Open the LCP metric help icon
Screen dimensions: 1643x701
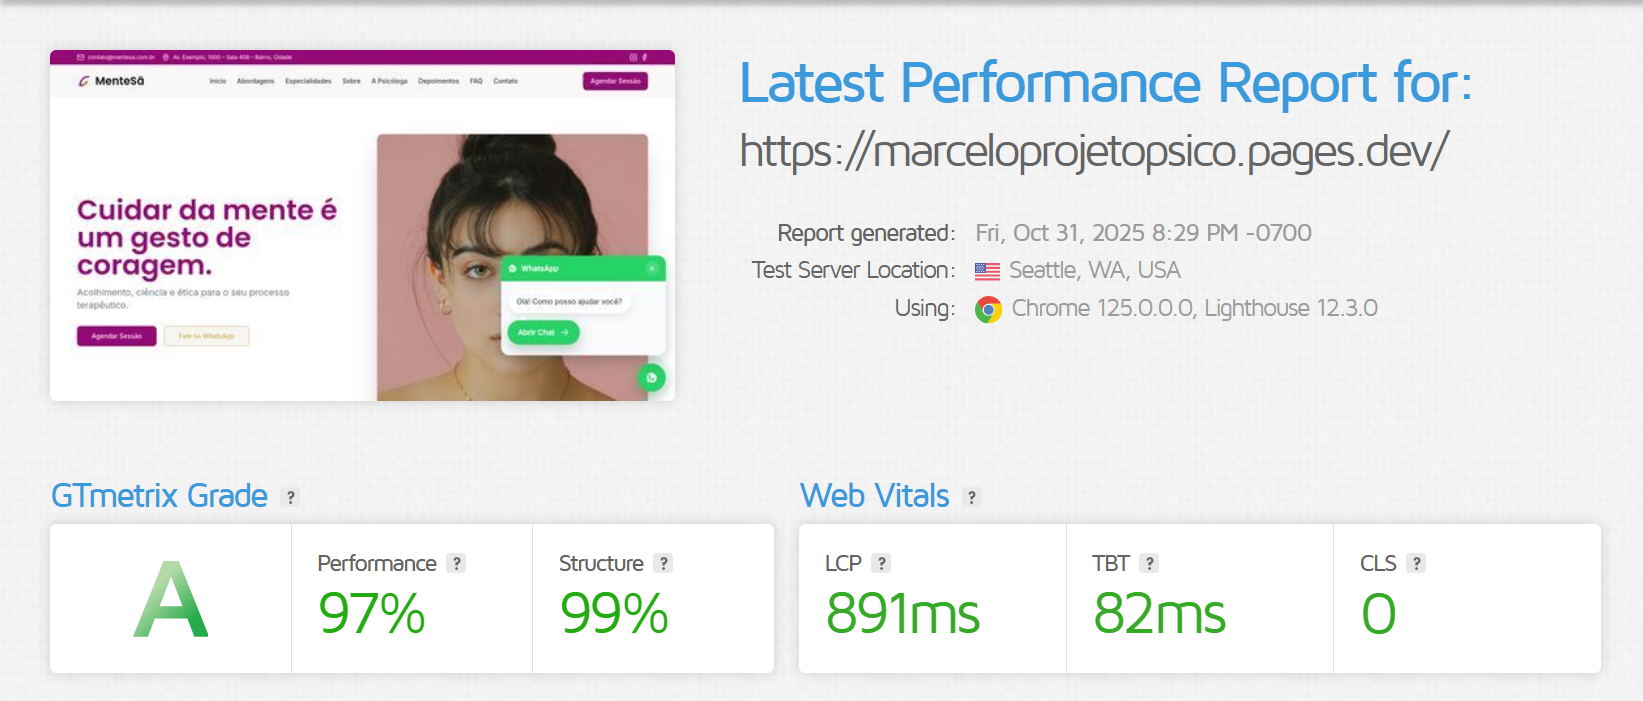tap(882, 563)
